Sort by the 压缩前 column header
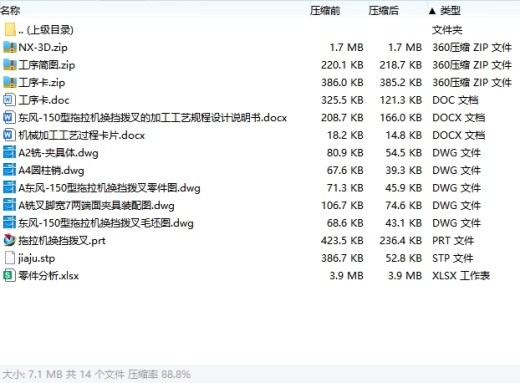Image resolution: width=520 pixels, height=383 pixels. pyautogui.click(x=325, y=11)
